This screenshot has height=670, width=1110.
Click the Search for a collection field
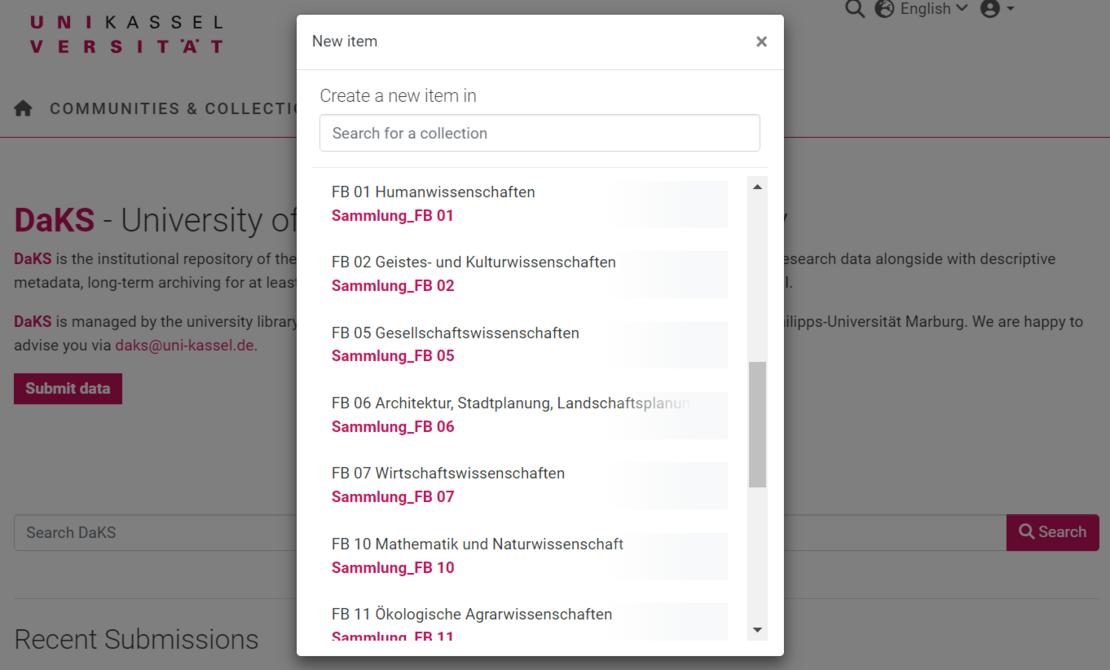point(539,133)
